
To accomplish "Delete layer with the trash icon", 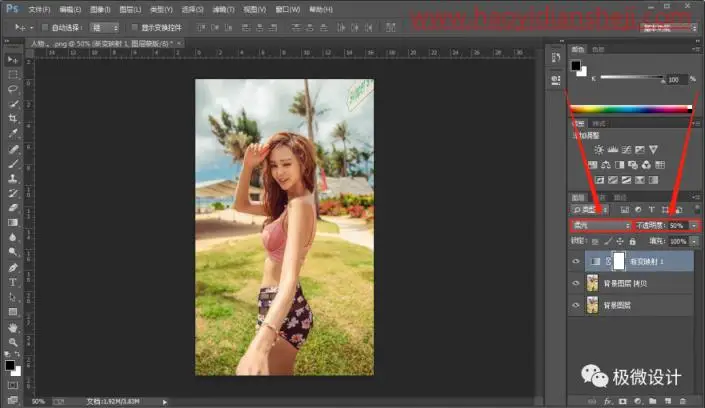I will click(683, 401).
